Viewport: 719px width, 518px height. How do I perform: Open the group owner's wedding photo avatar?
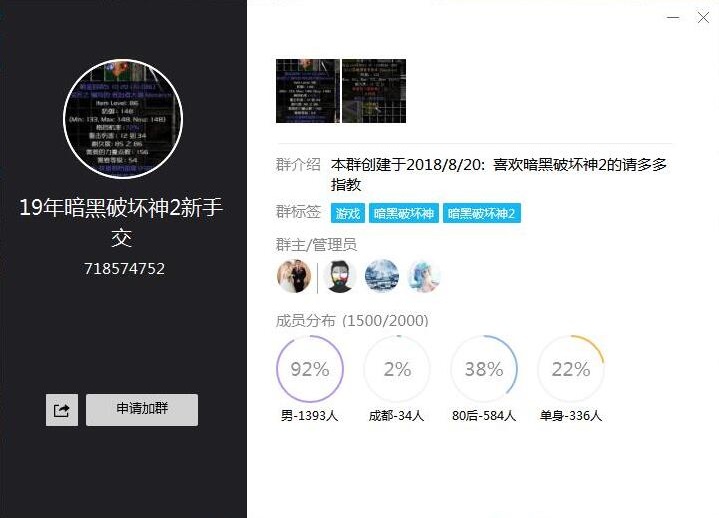coord(294,276)
